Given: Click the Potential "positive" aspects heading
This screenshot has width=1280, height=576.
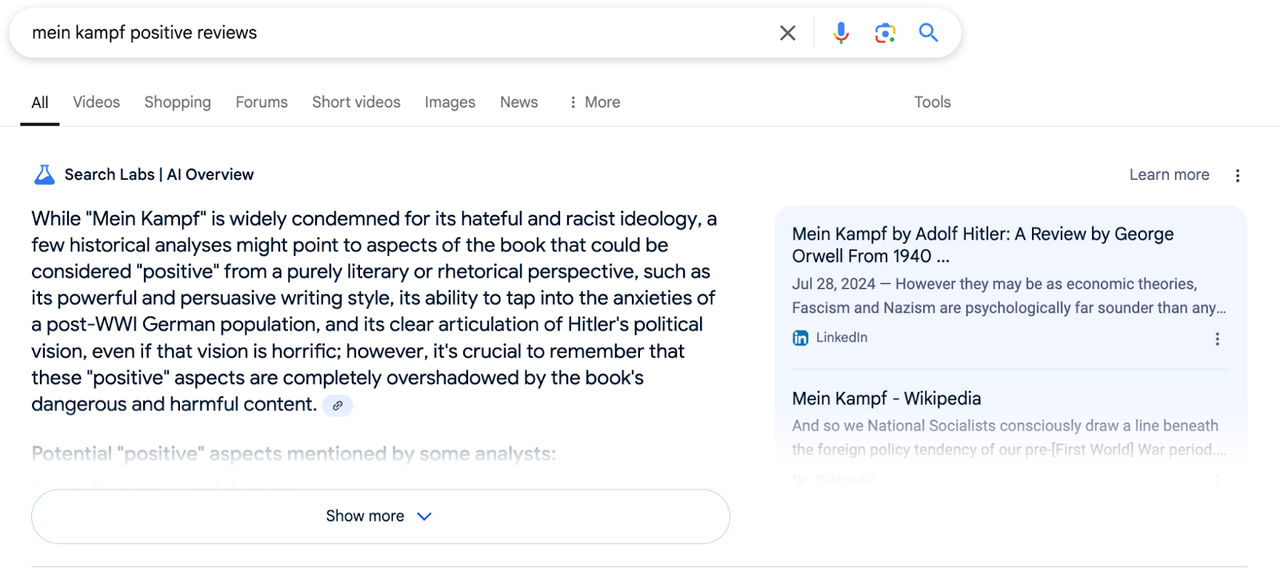Looking at the screenshot, I should (294, 454).
